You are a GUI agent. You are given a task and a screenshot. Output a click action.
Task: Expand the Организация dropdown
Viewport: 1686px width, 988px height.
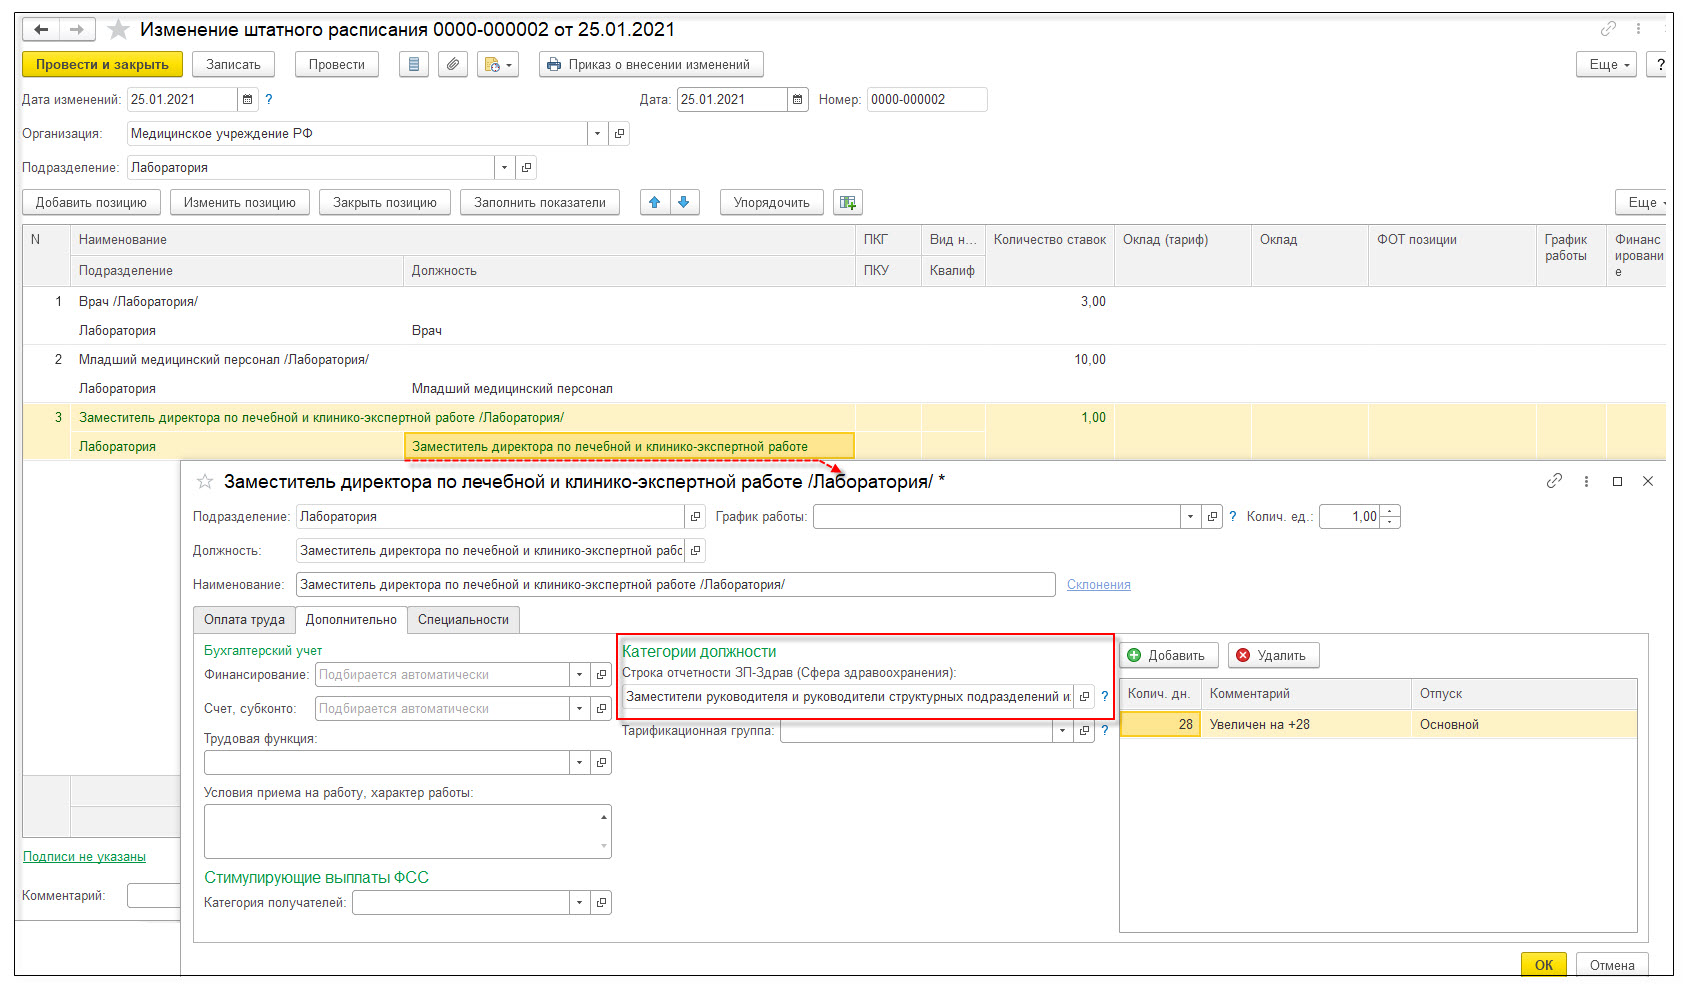pyautogui.click(x=597, y=133)
